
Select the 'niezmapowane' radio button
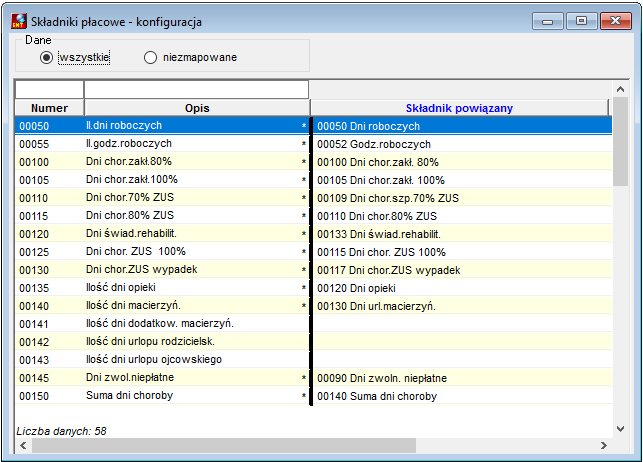click(x=150, y=57)
